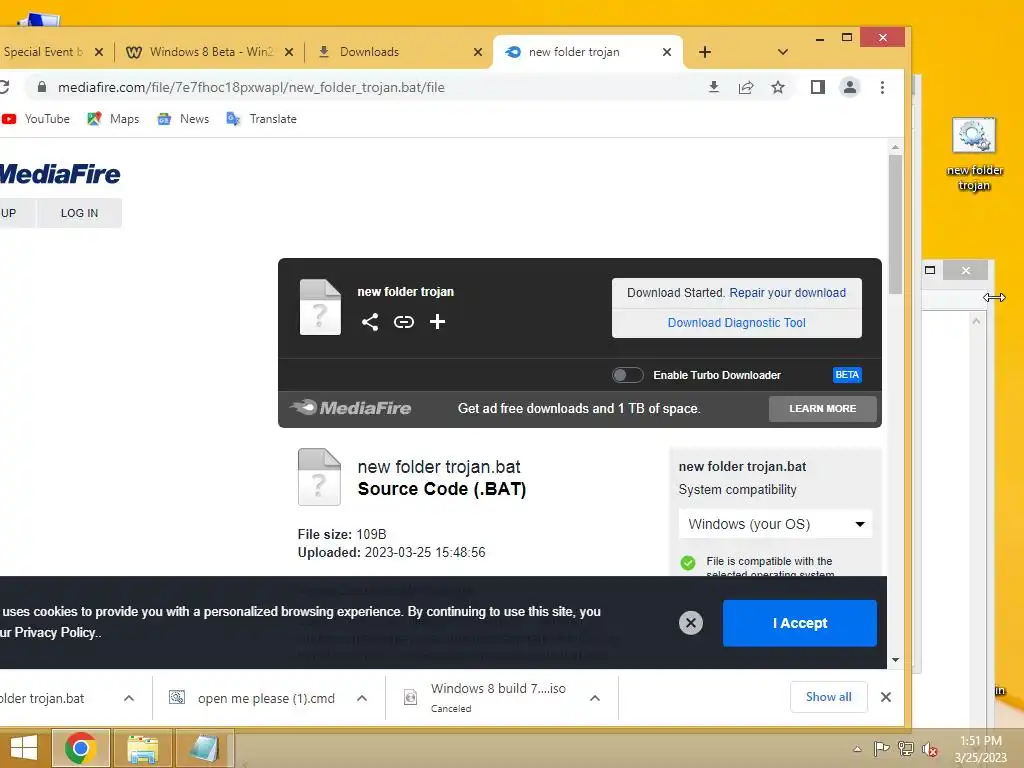1024x768 pixels.
Task: Switch to the Special Event tab
Action: pos(43,52)
